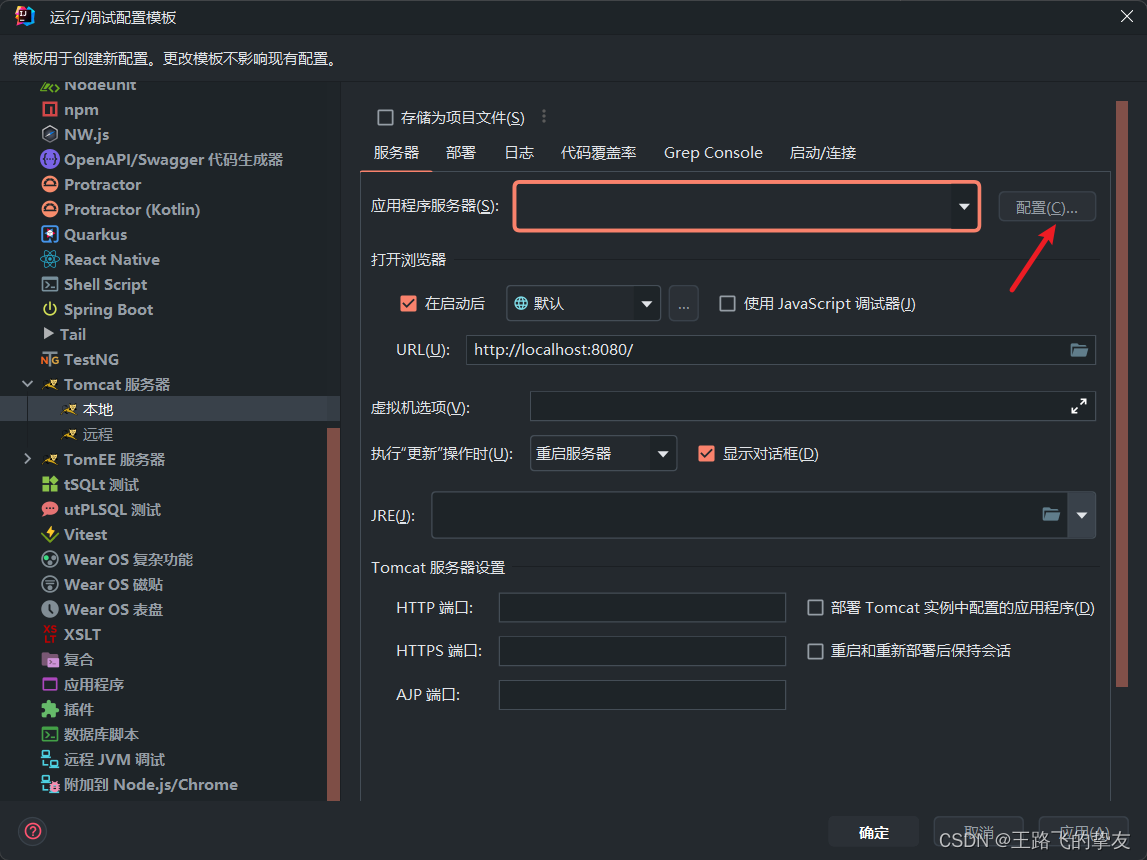Click the Wear OS 磁贴 icon
1147x860 pixels.
click(x=50, y=584)
